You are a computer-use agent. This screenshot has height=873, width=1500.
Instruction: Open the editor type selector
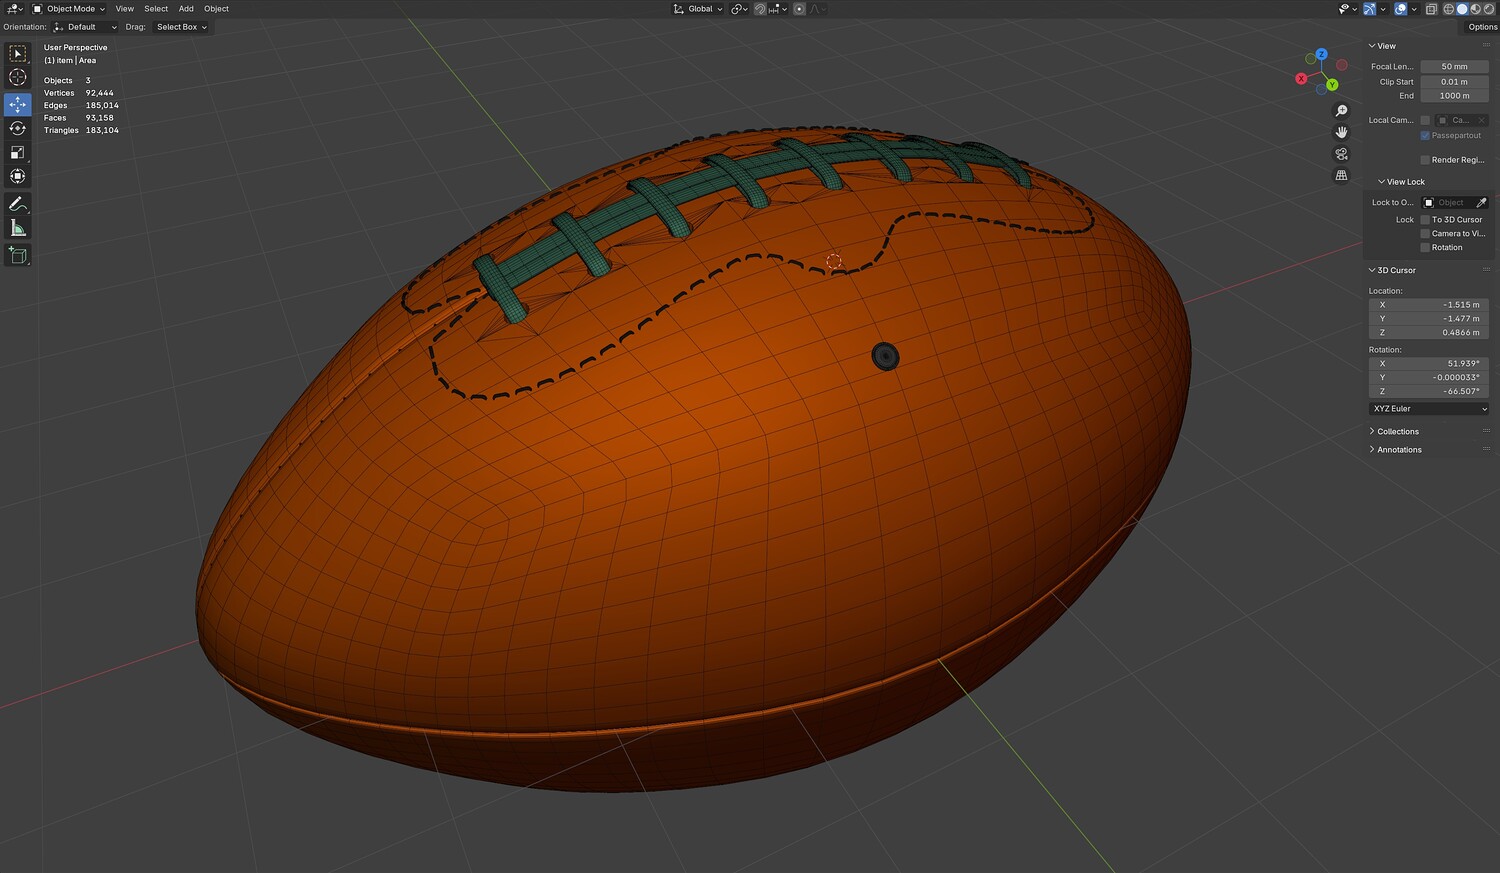15,9
